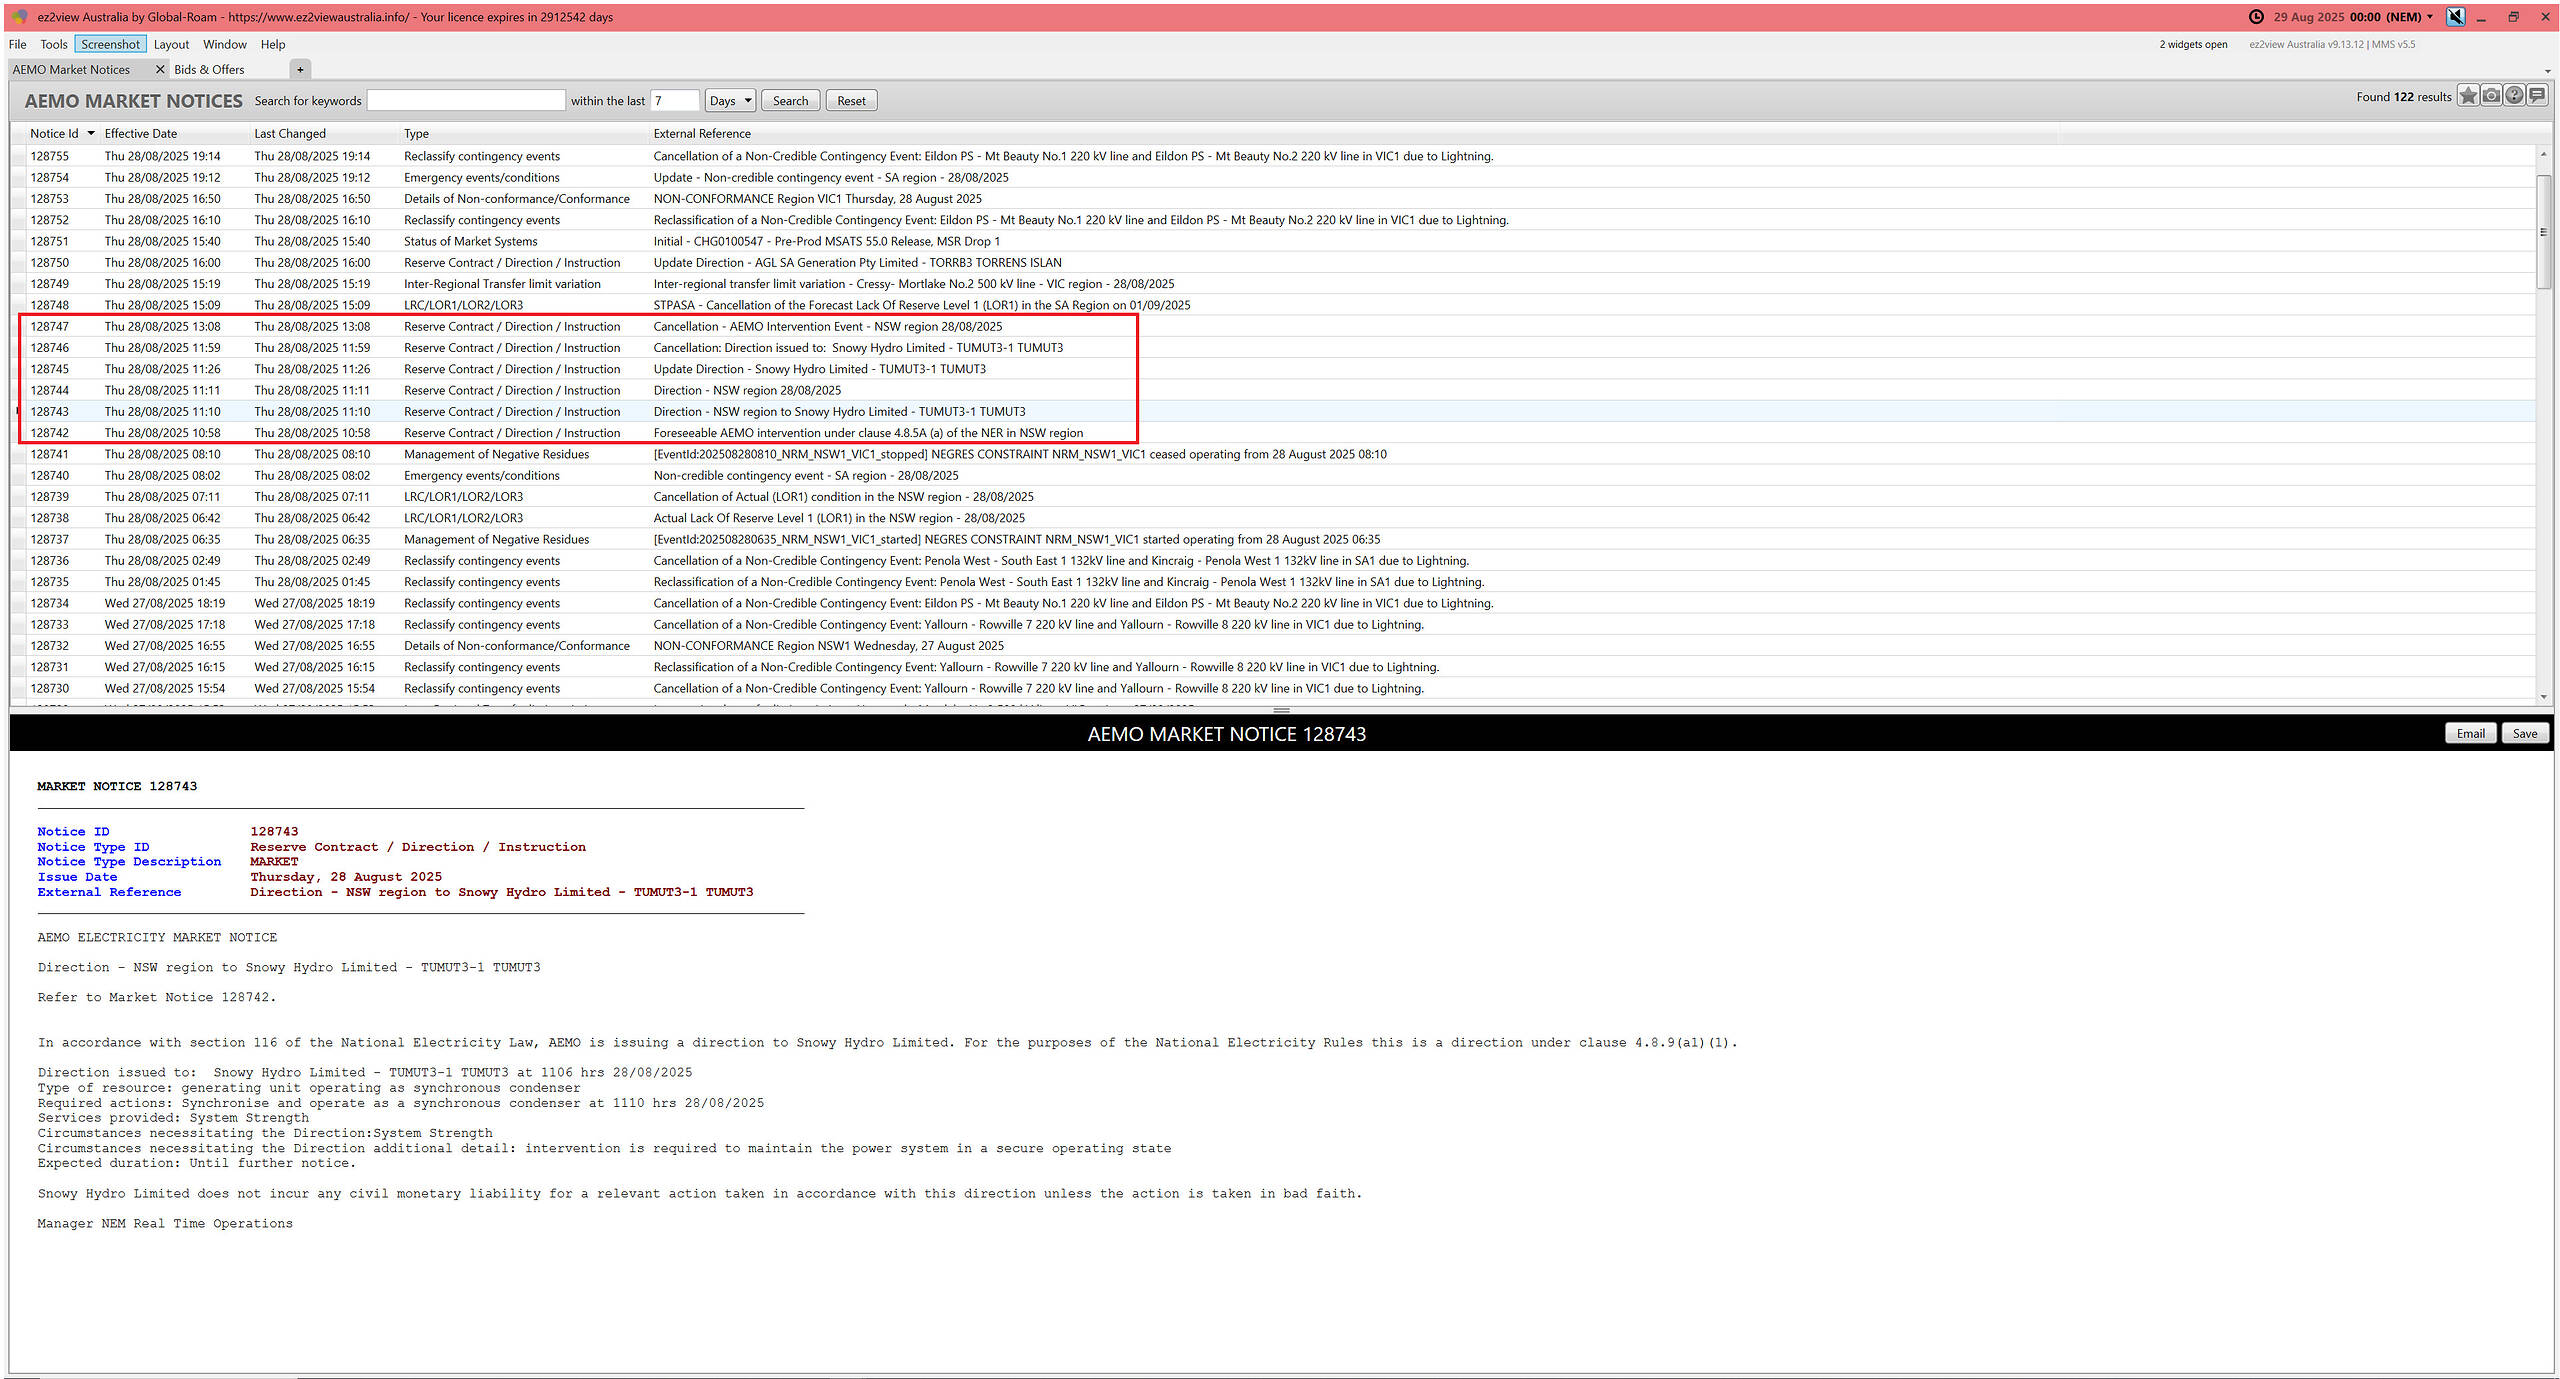
Task: Open the NEM time dropdown arrow
Action: (x=2430, y=17)
